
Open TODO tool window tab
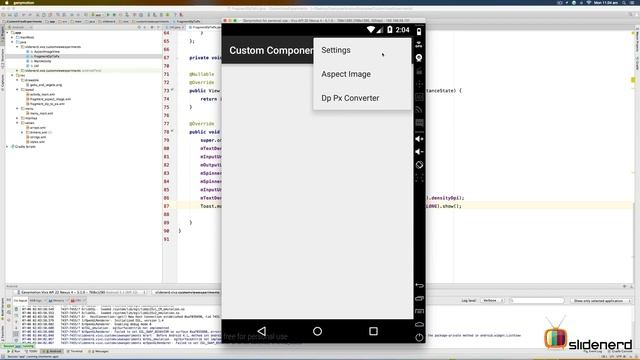point(32,351)
